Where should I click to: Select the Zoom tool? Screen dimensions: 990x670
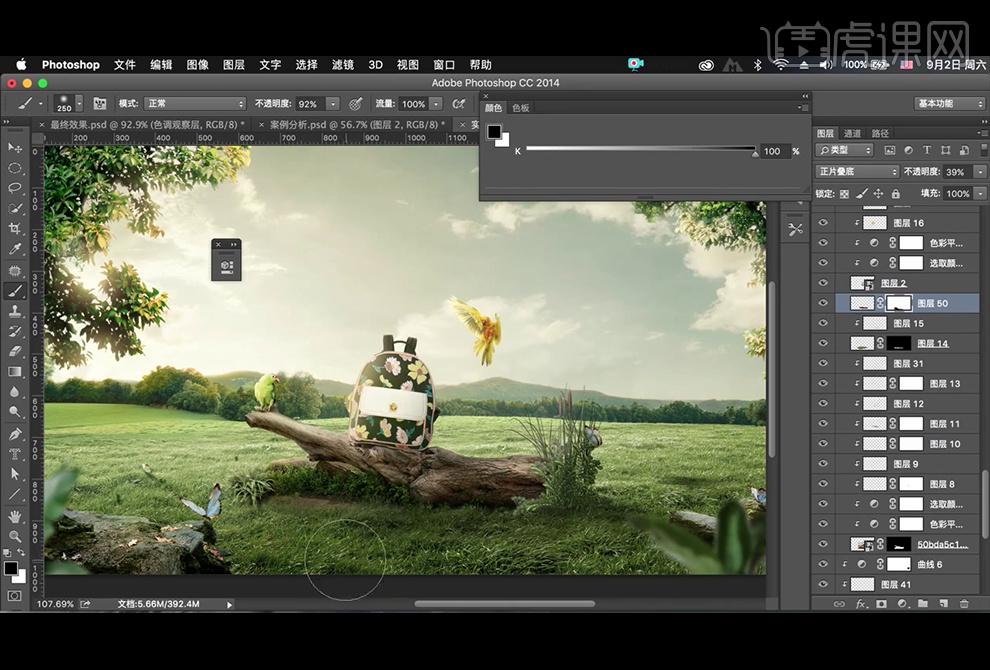15,536
